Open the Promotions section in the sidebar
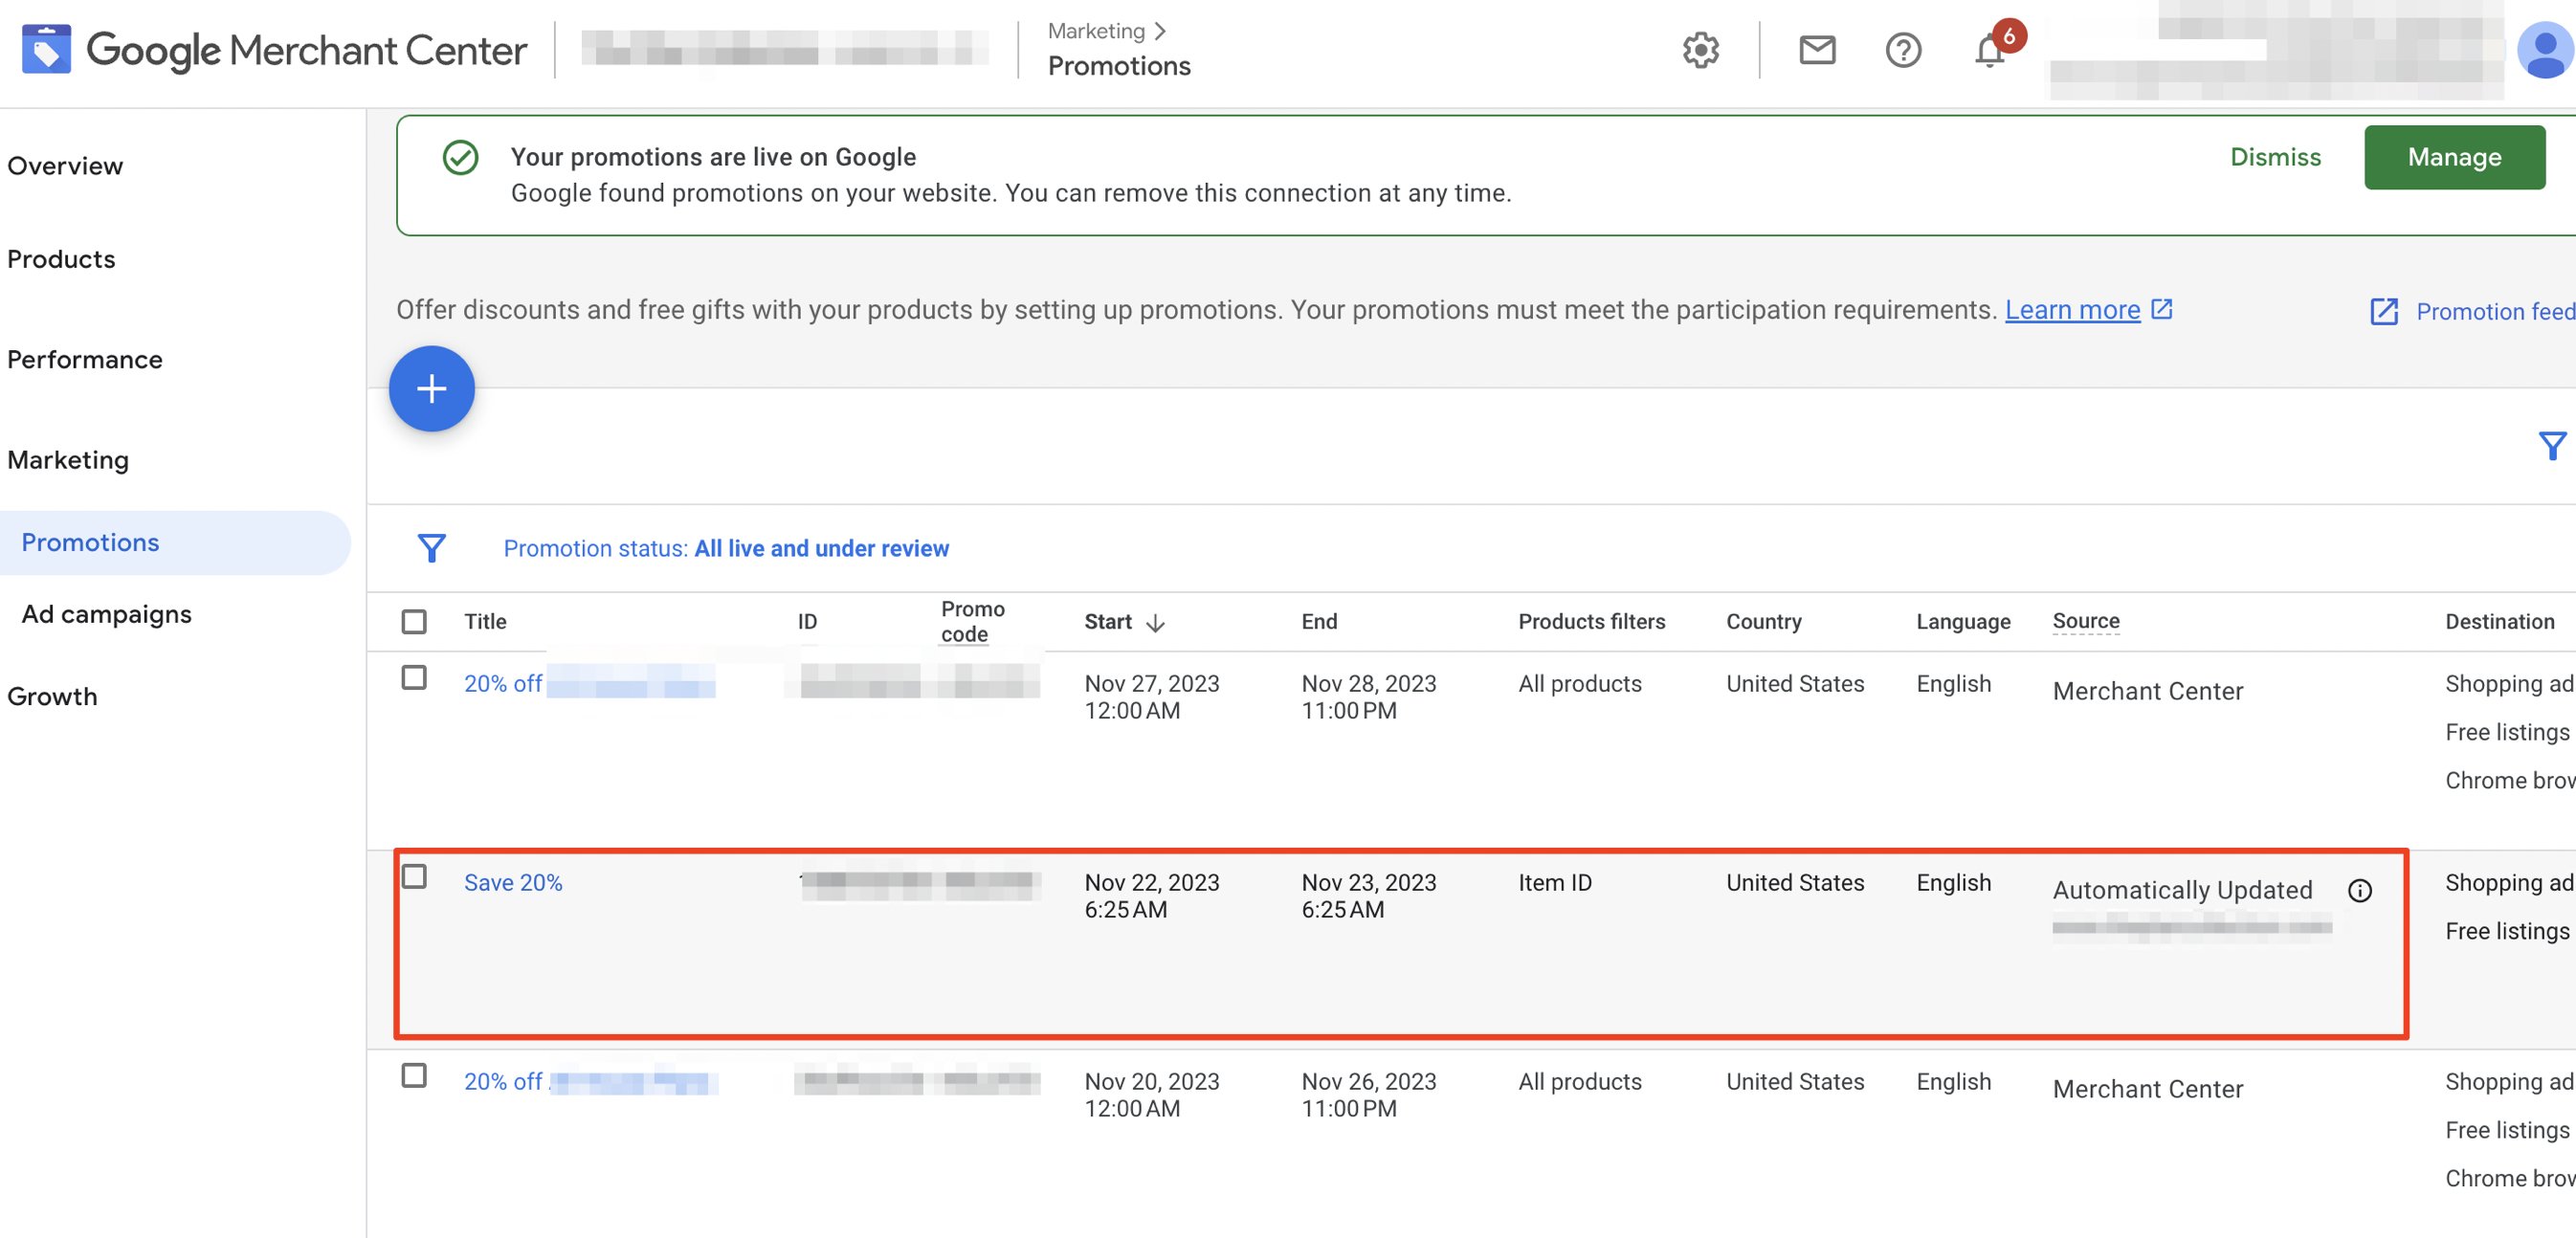 click(x=89, y=542)
